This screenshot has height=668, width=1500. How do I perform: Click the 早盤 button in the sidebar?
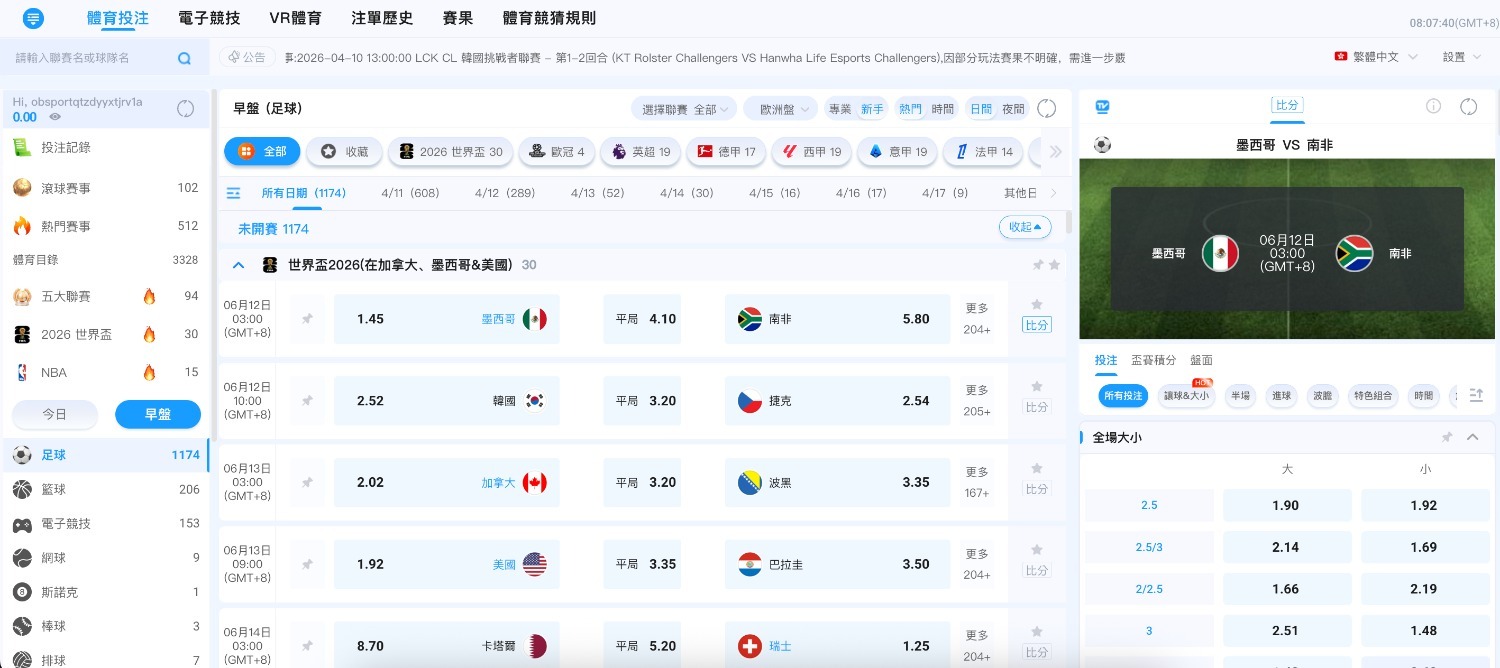pyautogui.click(x=157, y=413)
